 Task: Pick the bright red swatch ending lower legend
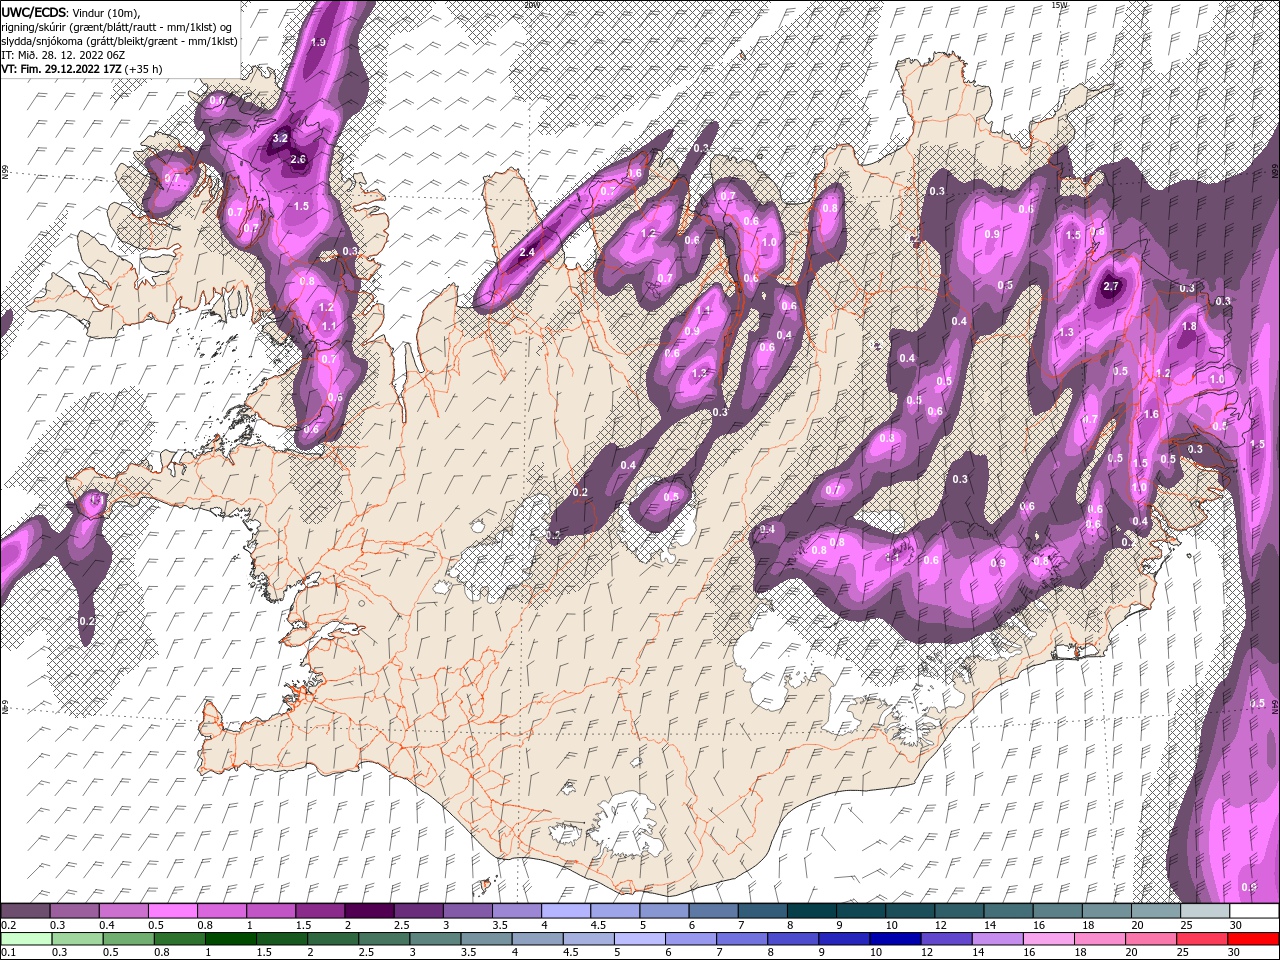point(1252,939)
